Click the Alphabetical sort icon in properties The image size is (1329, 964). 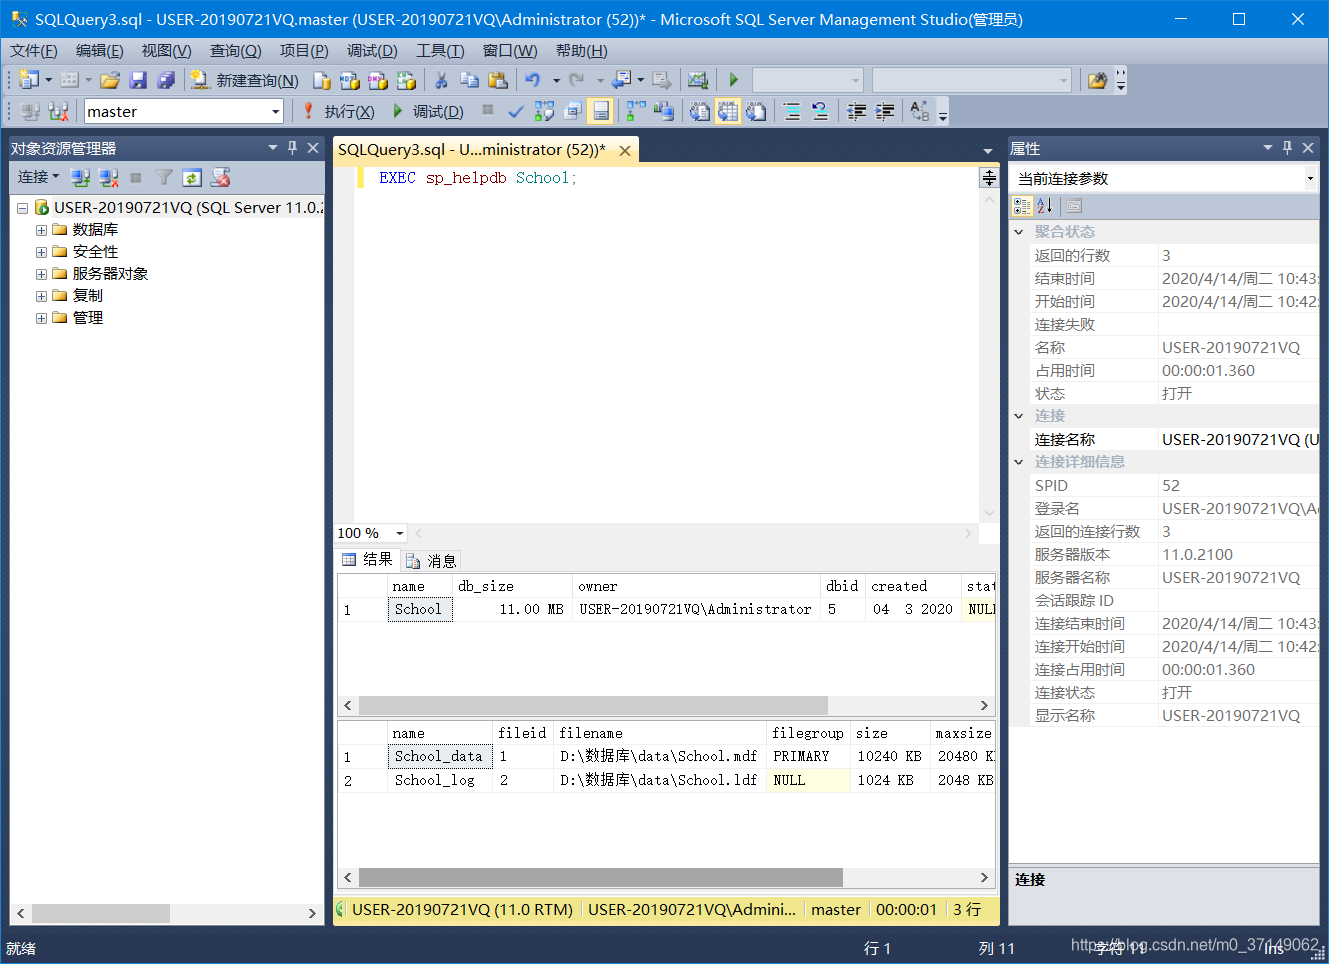[x=1045, y=206]
